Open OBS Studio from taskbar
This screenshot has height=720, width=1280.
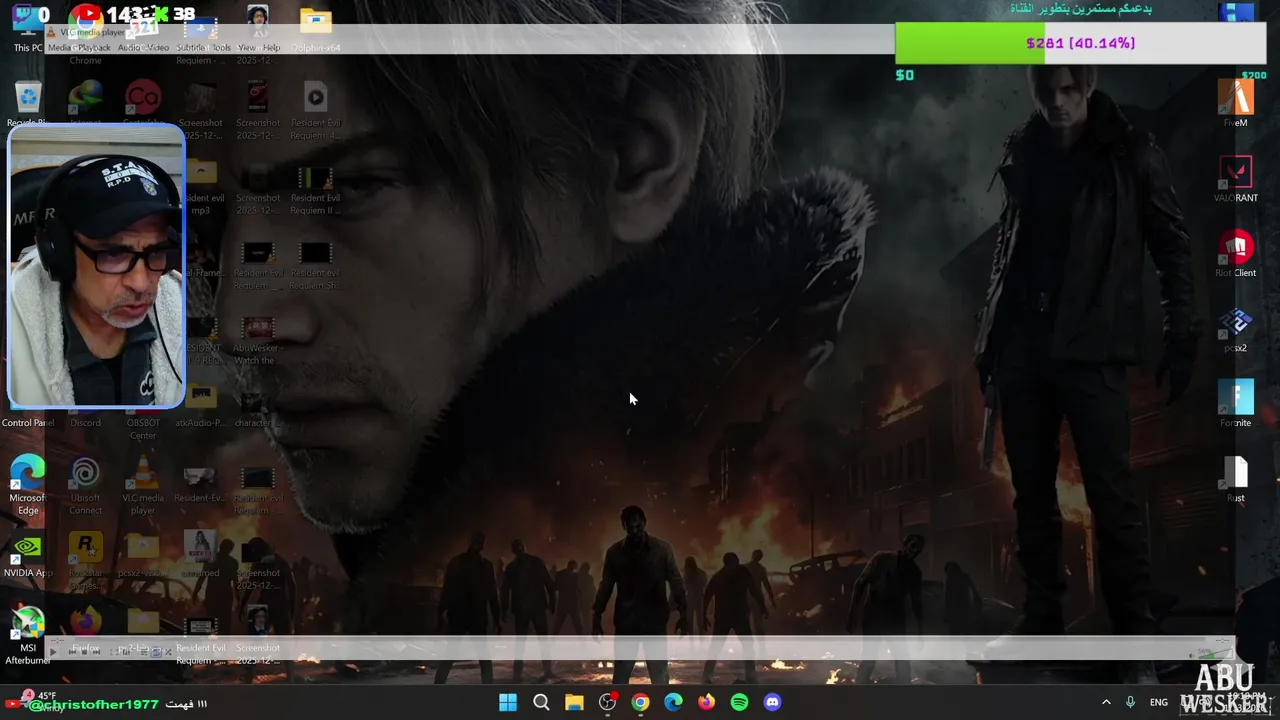point(607,702)
